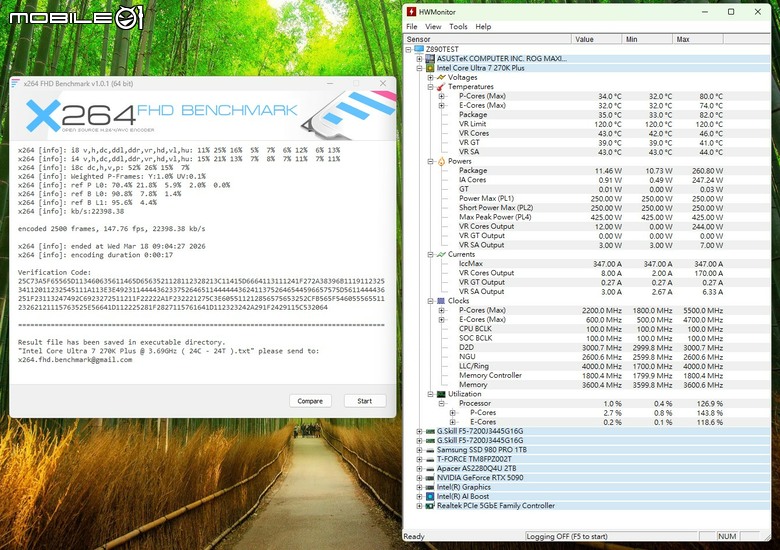Click the Intel Core Ultra CPU chip icon
The width and height of the screenshot is (780, 550).
click(x=430, y=68)
